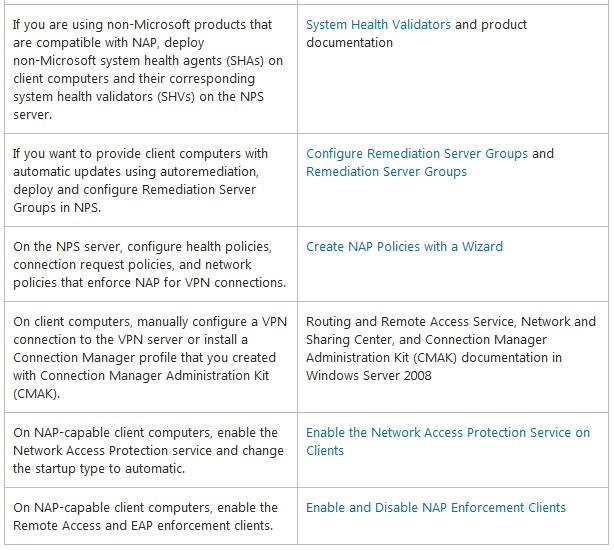Click 'Sharing Center, and Connection Manager' text
Image resolution: width=614 pixels, height=550 pixels.
coord(426,339)
